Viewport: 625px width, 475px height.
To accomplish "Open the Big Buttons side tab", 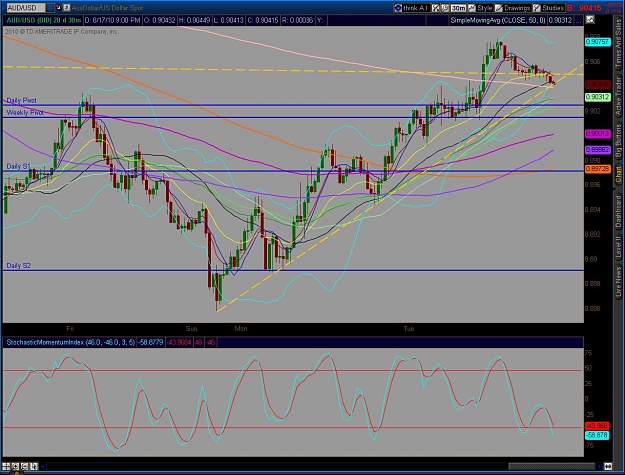I will click(x=619, y=141).
